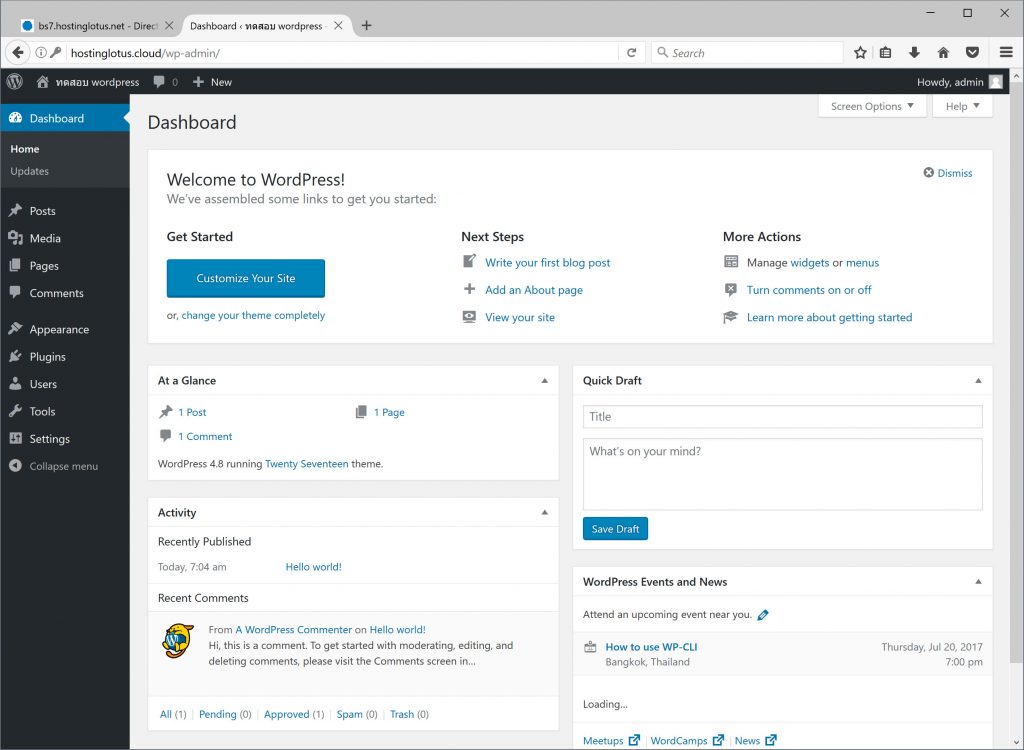The width and height of the screenshot is (1024, 750).
Task: Expand the Screen Options dropdown
Action: [x=872, y=106]
